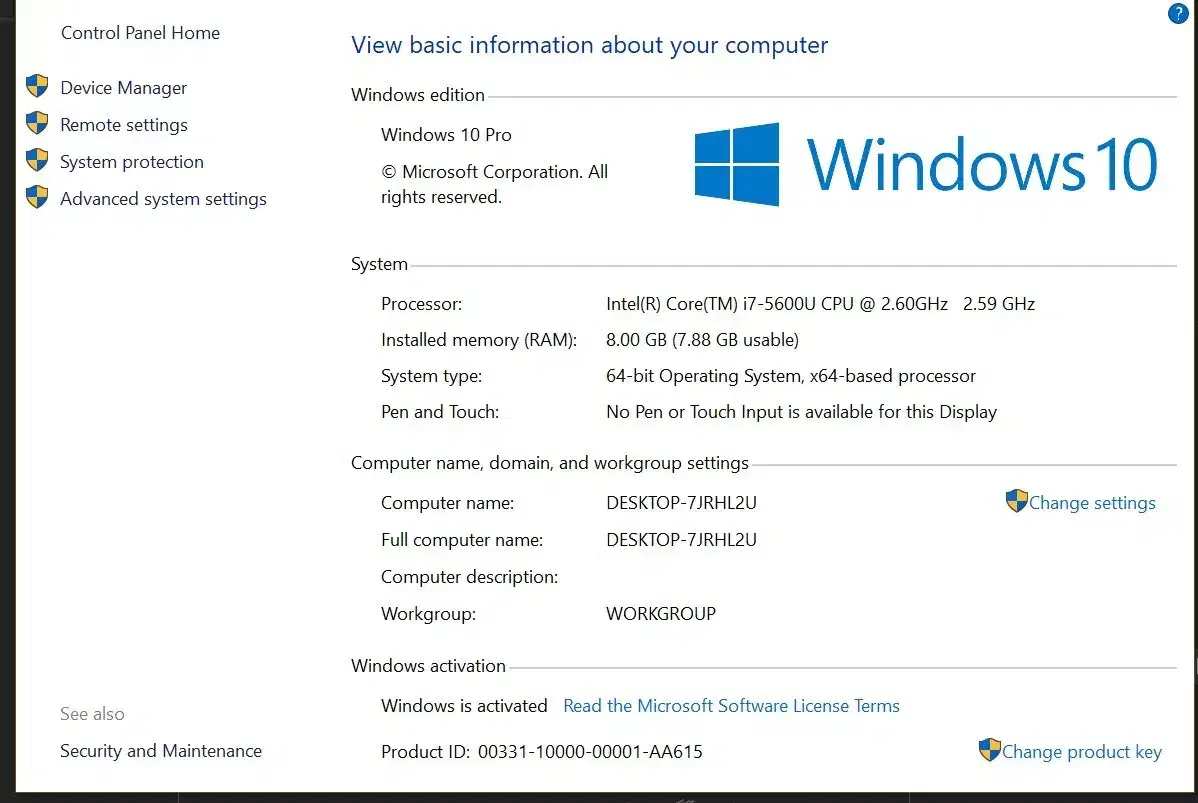Open Security and Maintenance under See also
The image size is (1198, 803).
[161, 751]
